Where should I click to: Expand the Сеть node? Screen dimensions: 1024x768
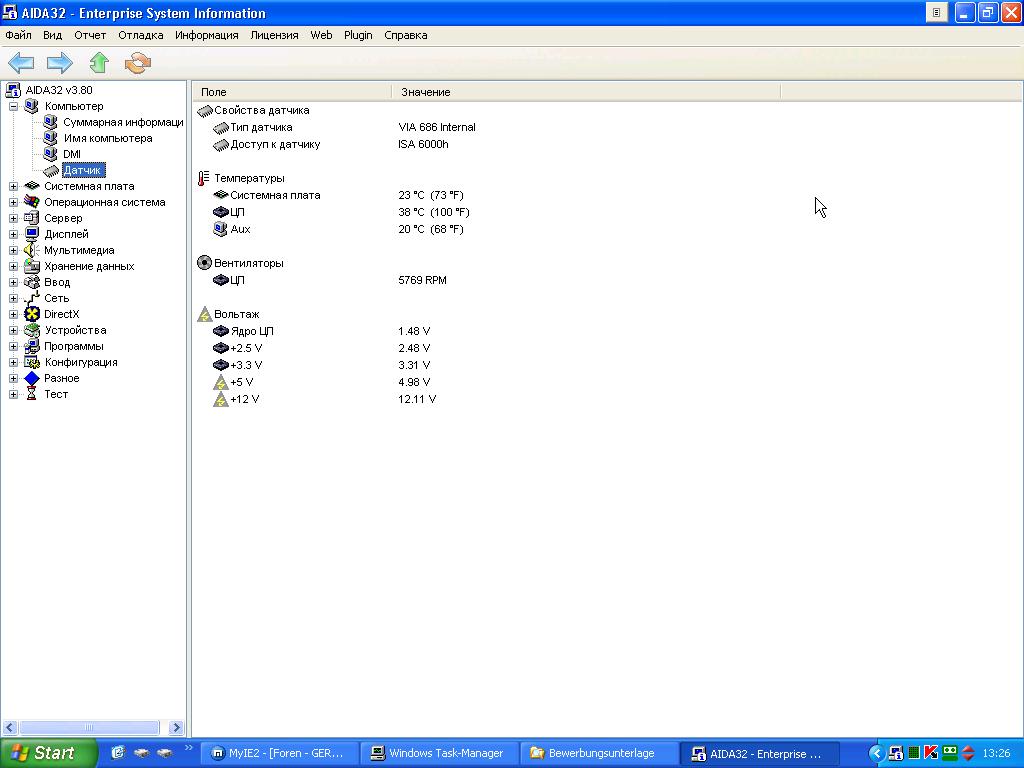(x=13, y=298)
